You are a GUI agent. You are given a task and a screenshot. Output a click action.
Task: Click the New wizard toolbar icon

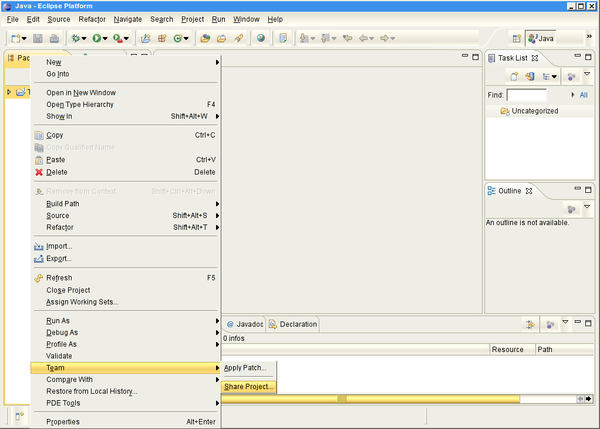[16, 38]
